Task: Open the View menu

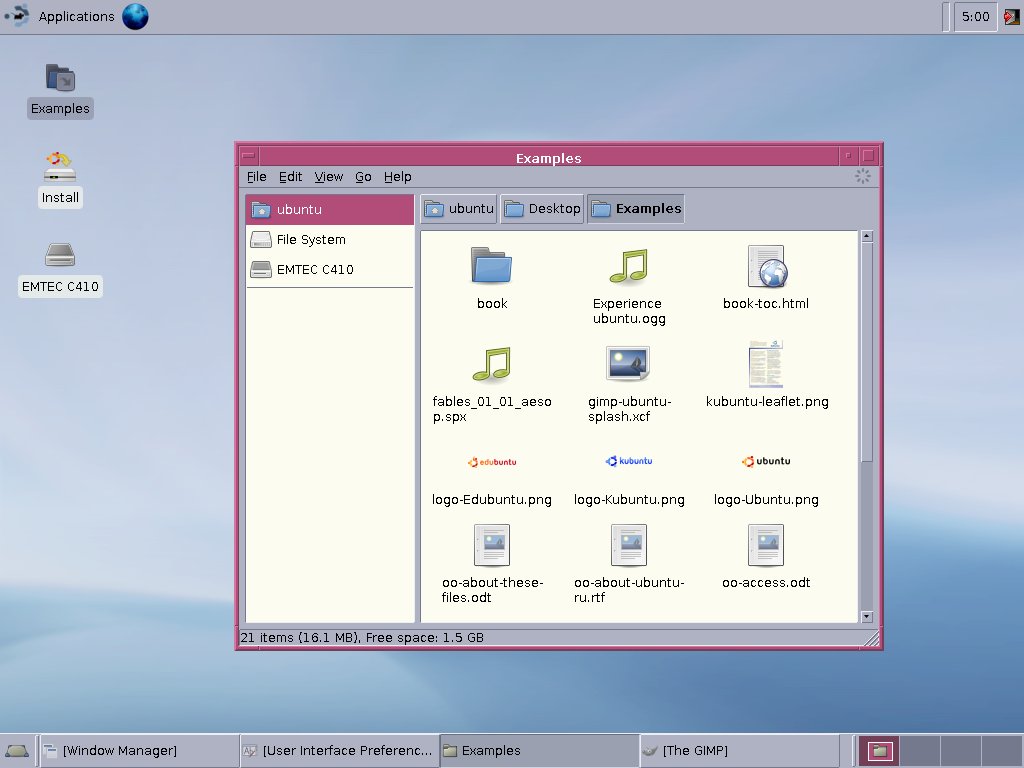Action: point(328,177)
